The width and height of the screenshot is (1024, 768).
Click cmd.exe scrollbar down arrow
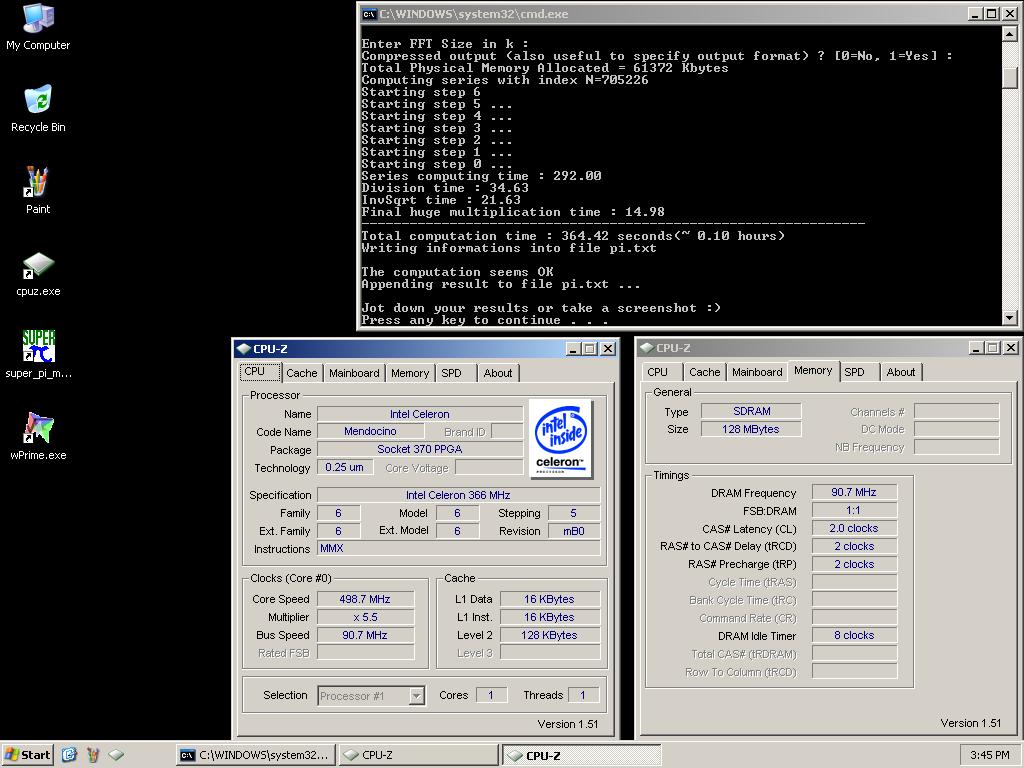(x=1010, y=318)
